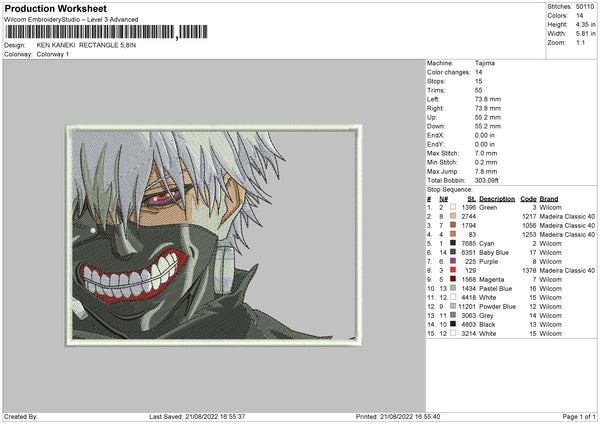The width and height of the screenshot is (600, 424).
Task: Click the Max Jump value 7.8 mm
Action: coord(486,171)
